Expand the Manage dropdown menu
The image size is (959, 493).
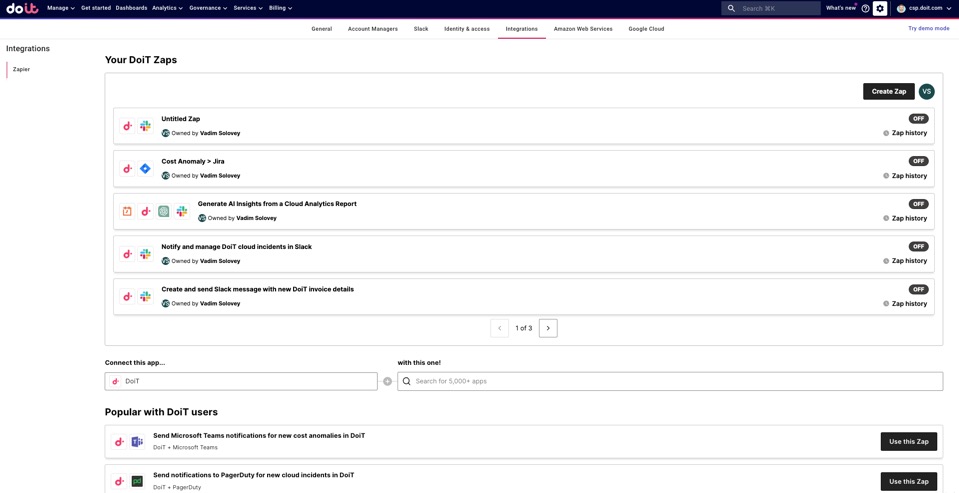(x=60, y=8)
